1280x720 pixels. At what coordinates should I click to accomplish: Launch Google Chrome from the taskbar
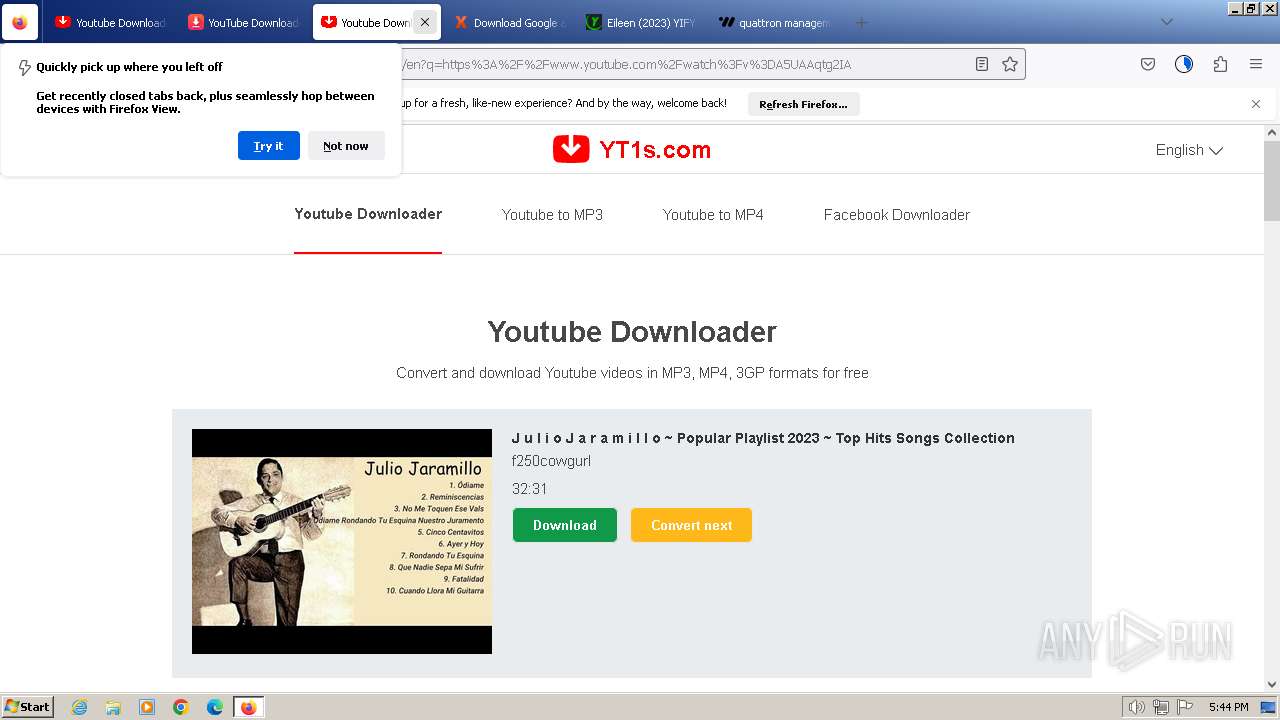(x=181, y=707)
